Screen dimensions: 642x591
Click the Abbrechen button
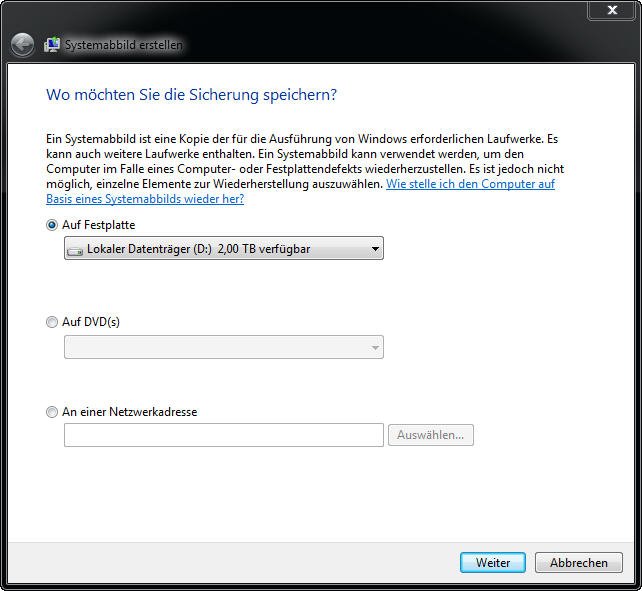point(579,563)
